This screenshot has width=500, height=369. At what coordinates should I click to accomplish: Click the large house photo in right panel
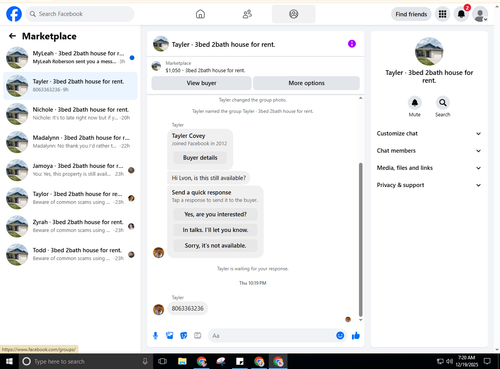pyautogui.click(x=429, y=51)
